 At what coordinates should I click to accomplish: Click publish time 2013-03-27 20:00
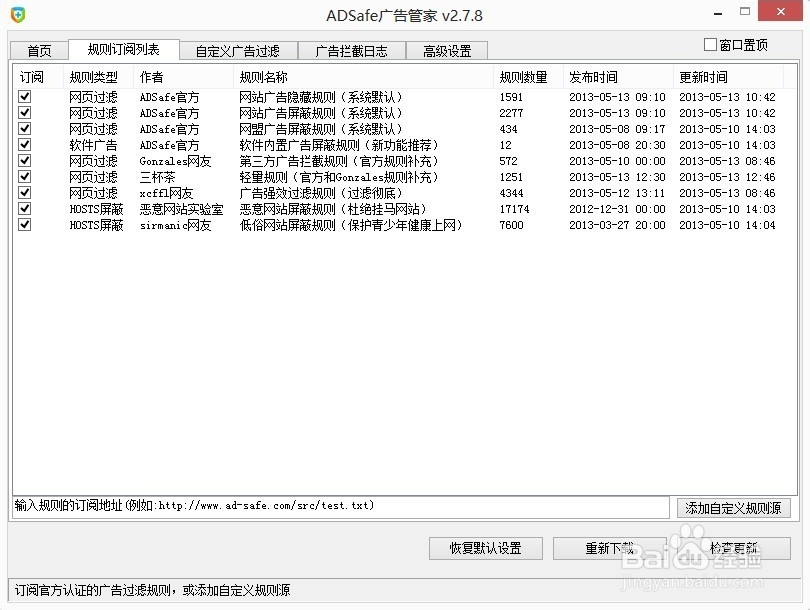click(x=617, y=225)
